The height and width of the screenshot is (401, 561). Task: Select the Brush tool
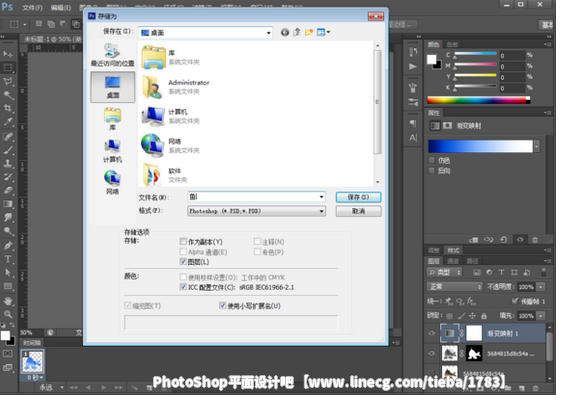tap(8, 150)
